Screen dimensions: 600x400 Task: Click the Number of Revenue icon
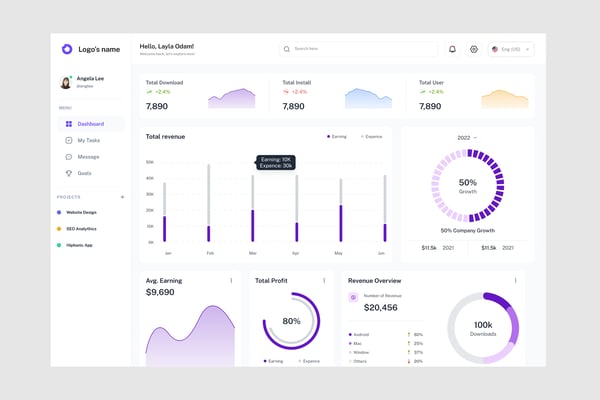(x=353, y=297)
